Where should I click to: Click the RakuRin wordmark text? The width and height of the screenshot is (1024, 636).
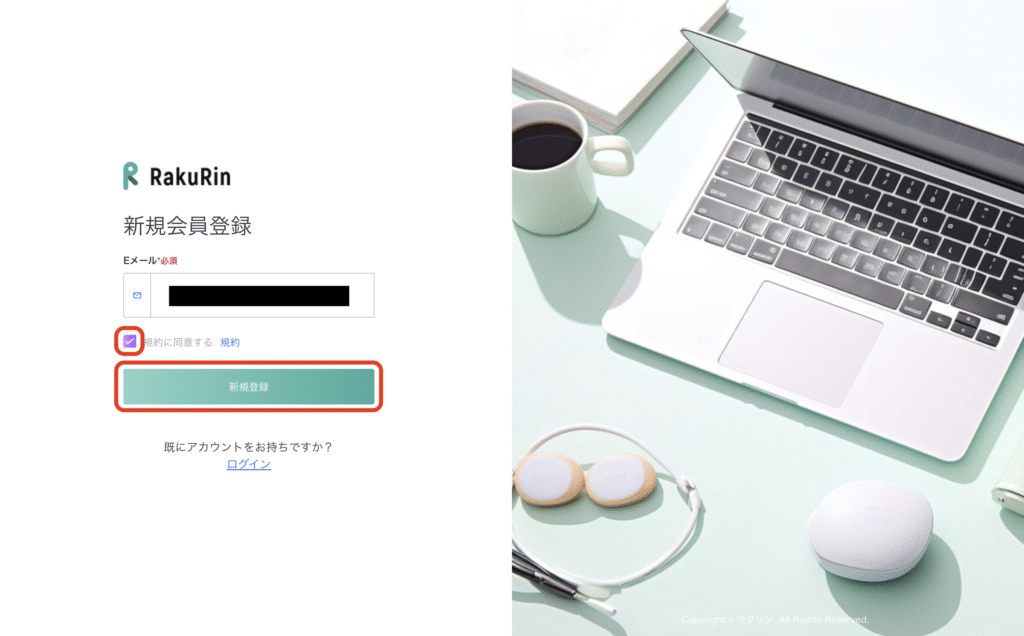click(190, 177)
